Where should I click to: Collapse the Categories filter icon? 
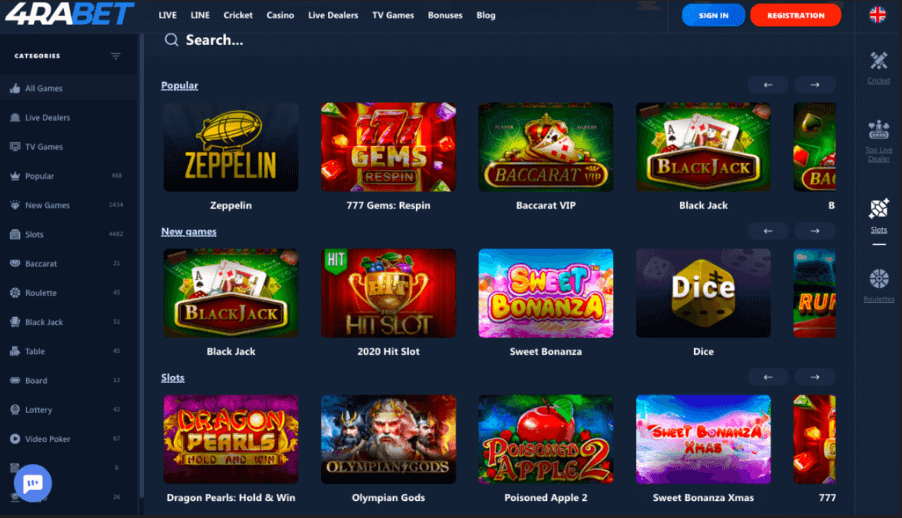click(x=116, y=56)
